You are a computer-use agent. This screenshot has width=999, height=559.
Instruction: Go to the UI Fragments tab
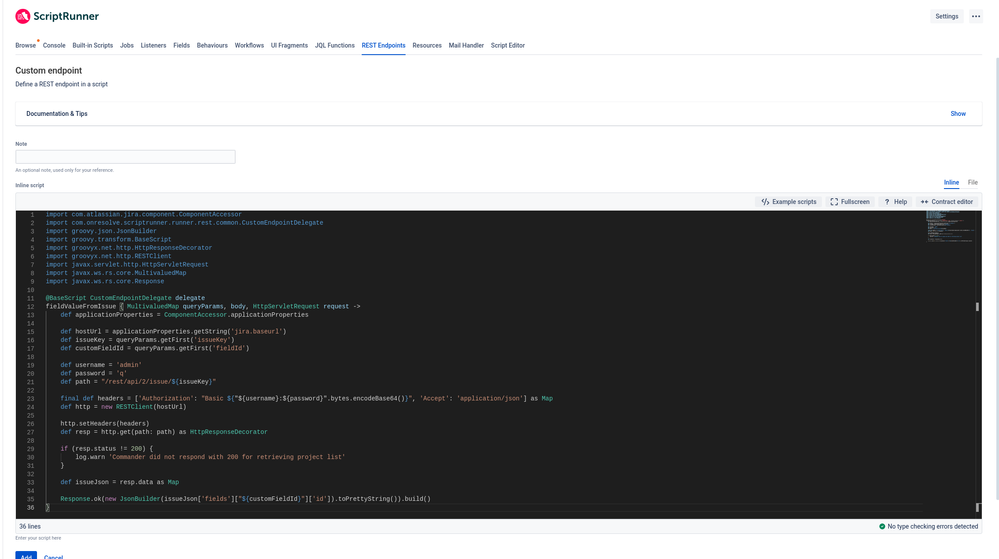(x=289, y=45)
